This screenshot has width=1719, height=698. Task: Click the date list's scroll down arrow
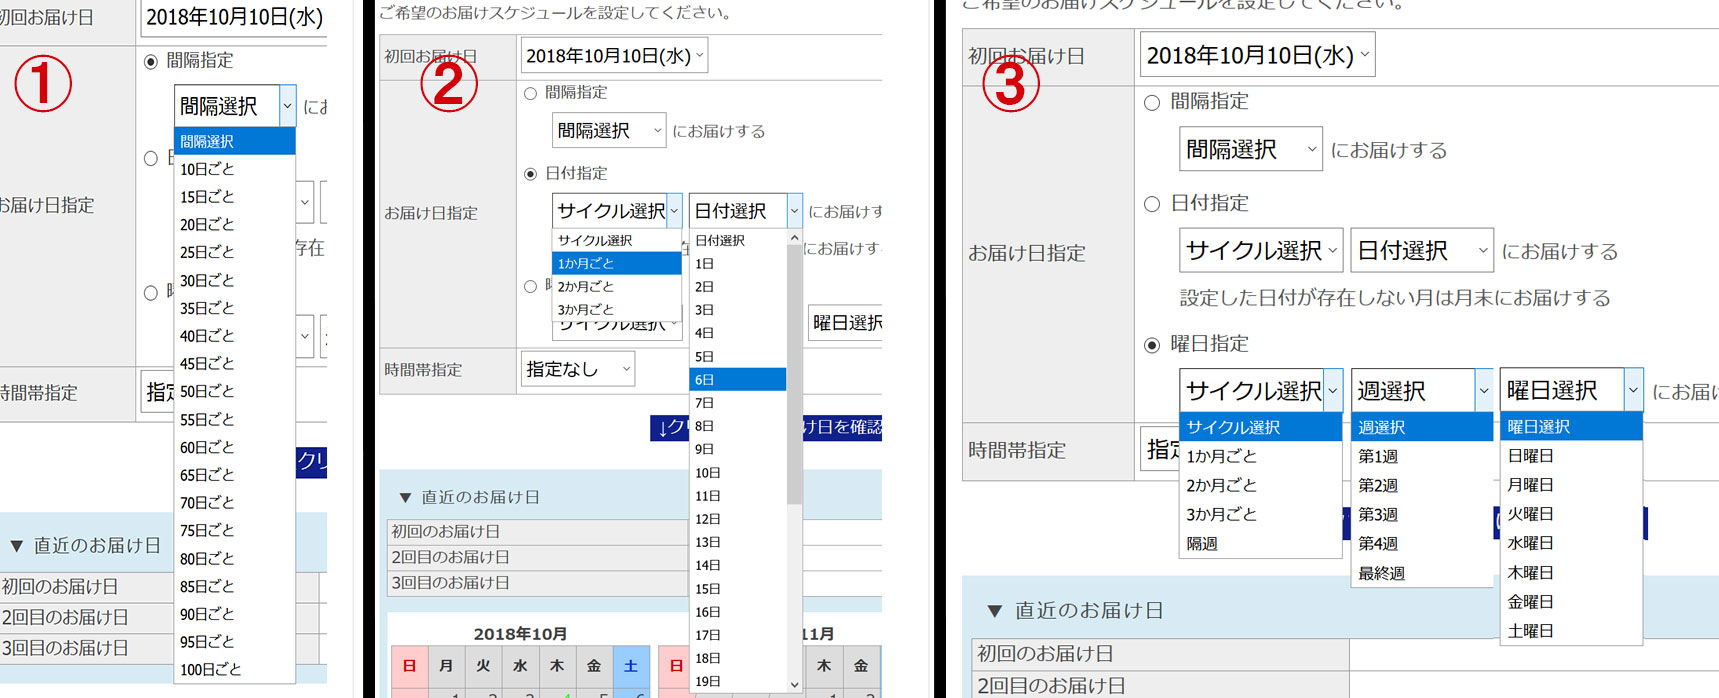pyautogui.click(x=795, y=684)
